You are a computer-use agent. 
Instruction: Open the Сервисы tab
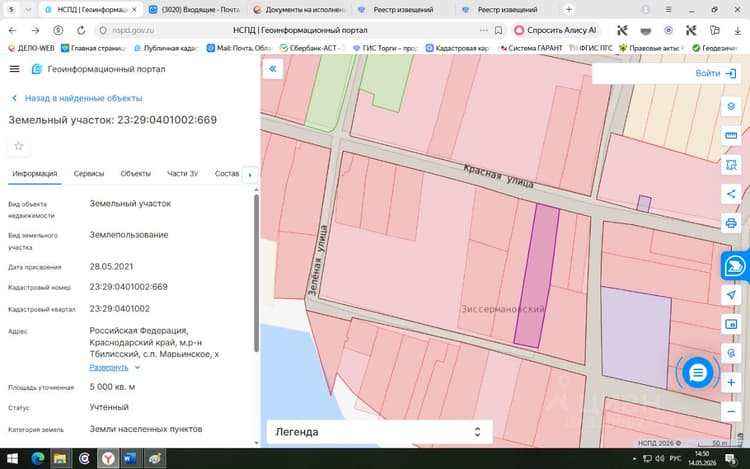[88, 174]
